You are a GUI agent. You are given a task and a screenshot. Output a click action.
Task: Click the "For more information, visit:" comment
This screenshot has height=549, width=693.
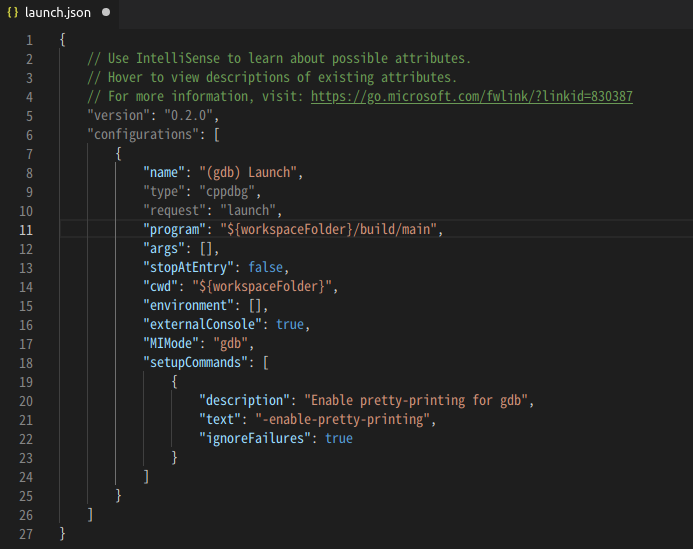pos(195,96)
